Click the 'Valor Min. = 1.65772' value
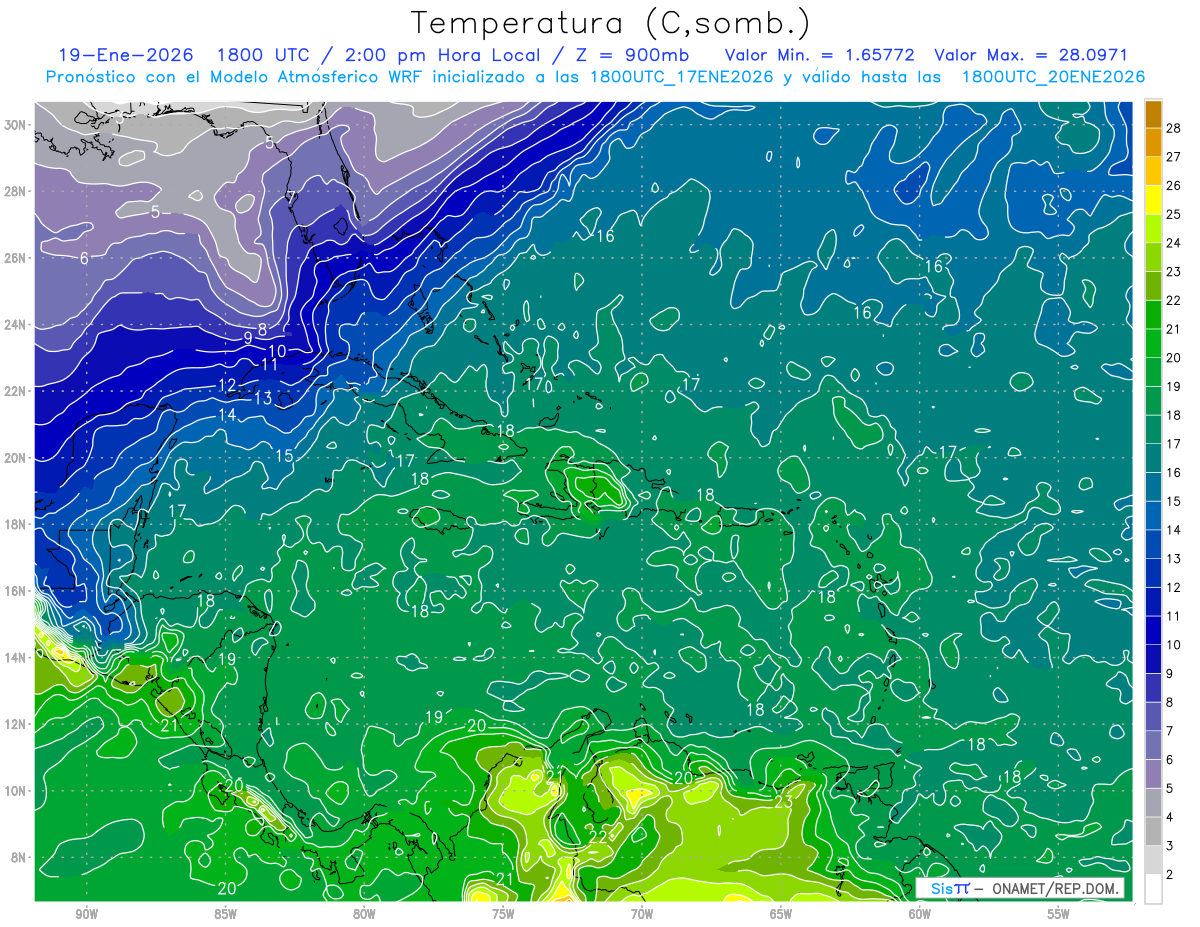This screenshot has height=927, width=1200. click(820, 55)
